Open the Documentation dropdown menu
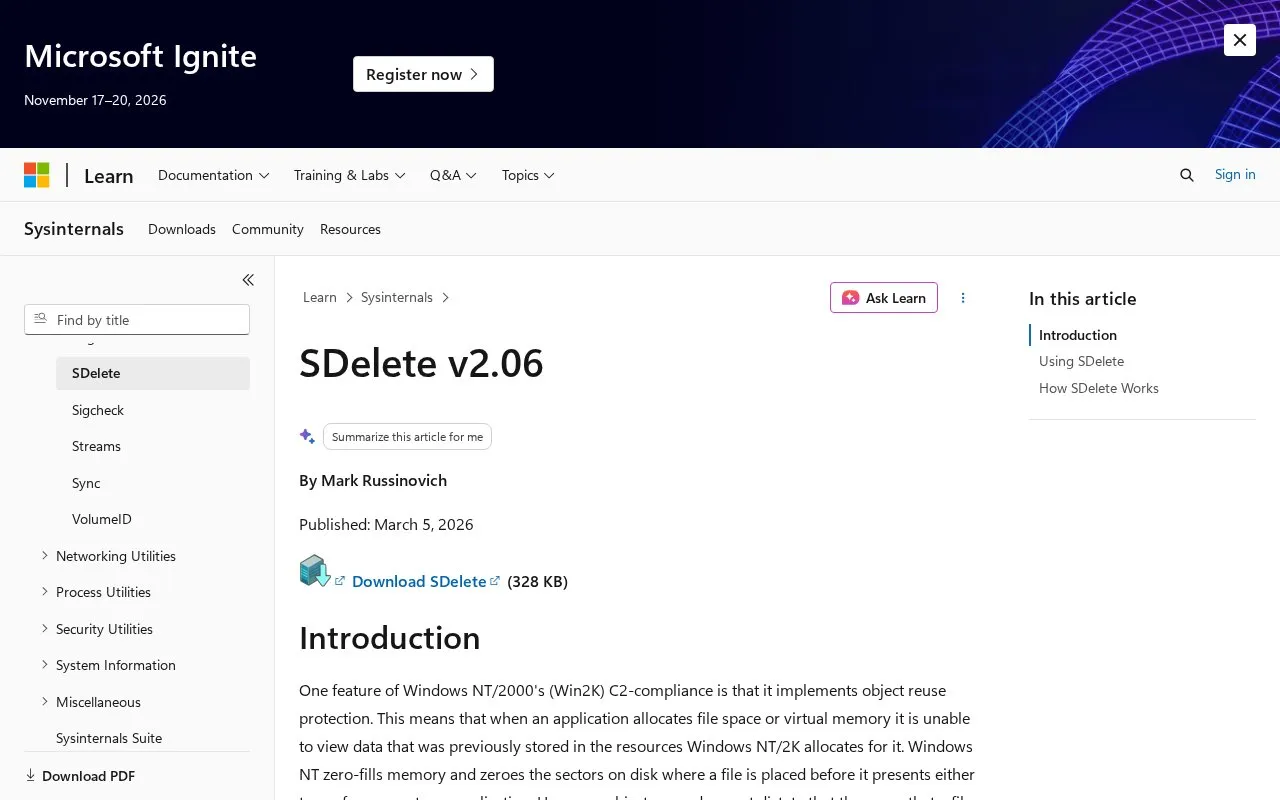The width and height of the screenshot is (1280, 800). pyautogui.click(x=214, y=175)
